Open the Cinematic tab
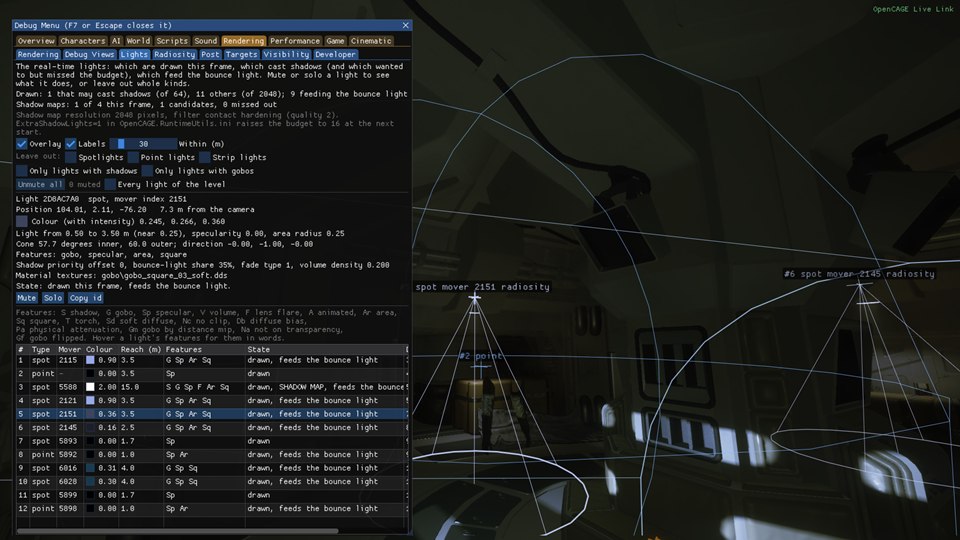This screenshot has width=960, height=540. click(371, 41)
